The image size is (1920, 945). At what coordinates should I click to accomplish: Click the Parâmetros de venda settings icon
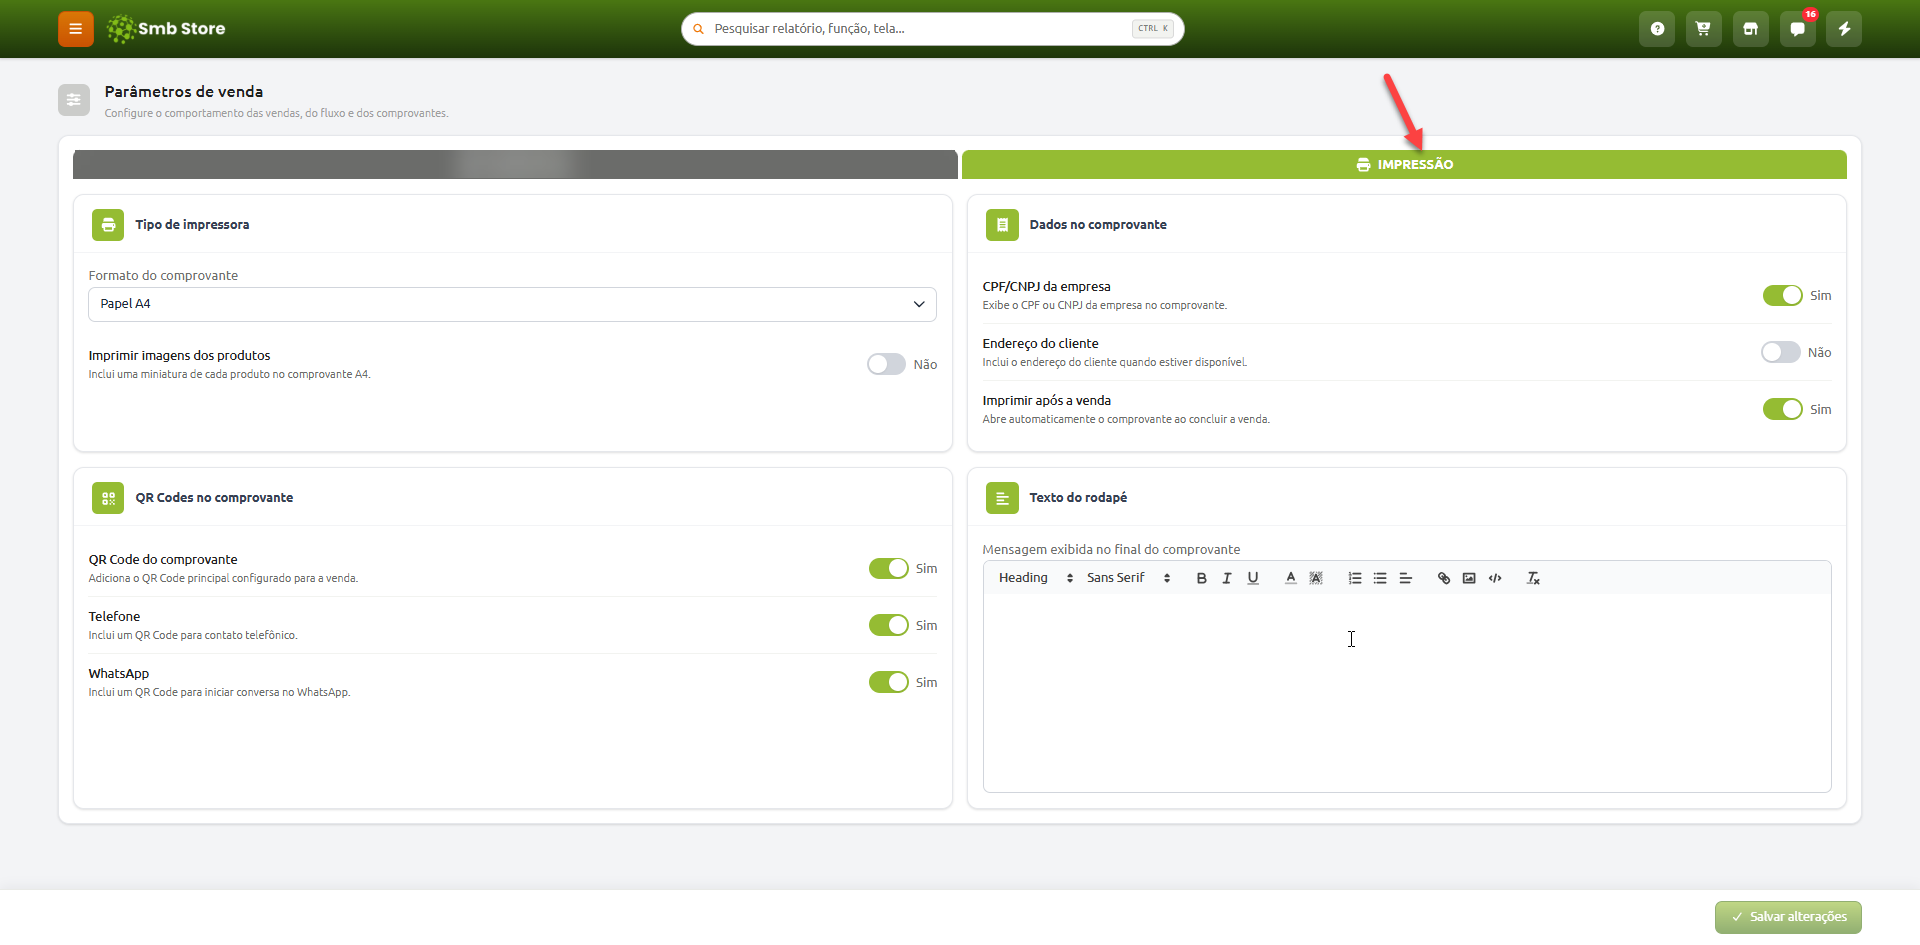74,100
